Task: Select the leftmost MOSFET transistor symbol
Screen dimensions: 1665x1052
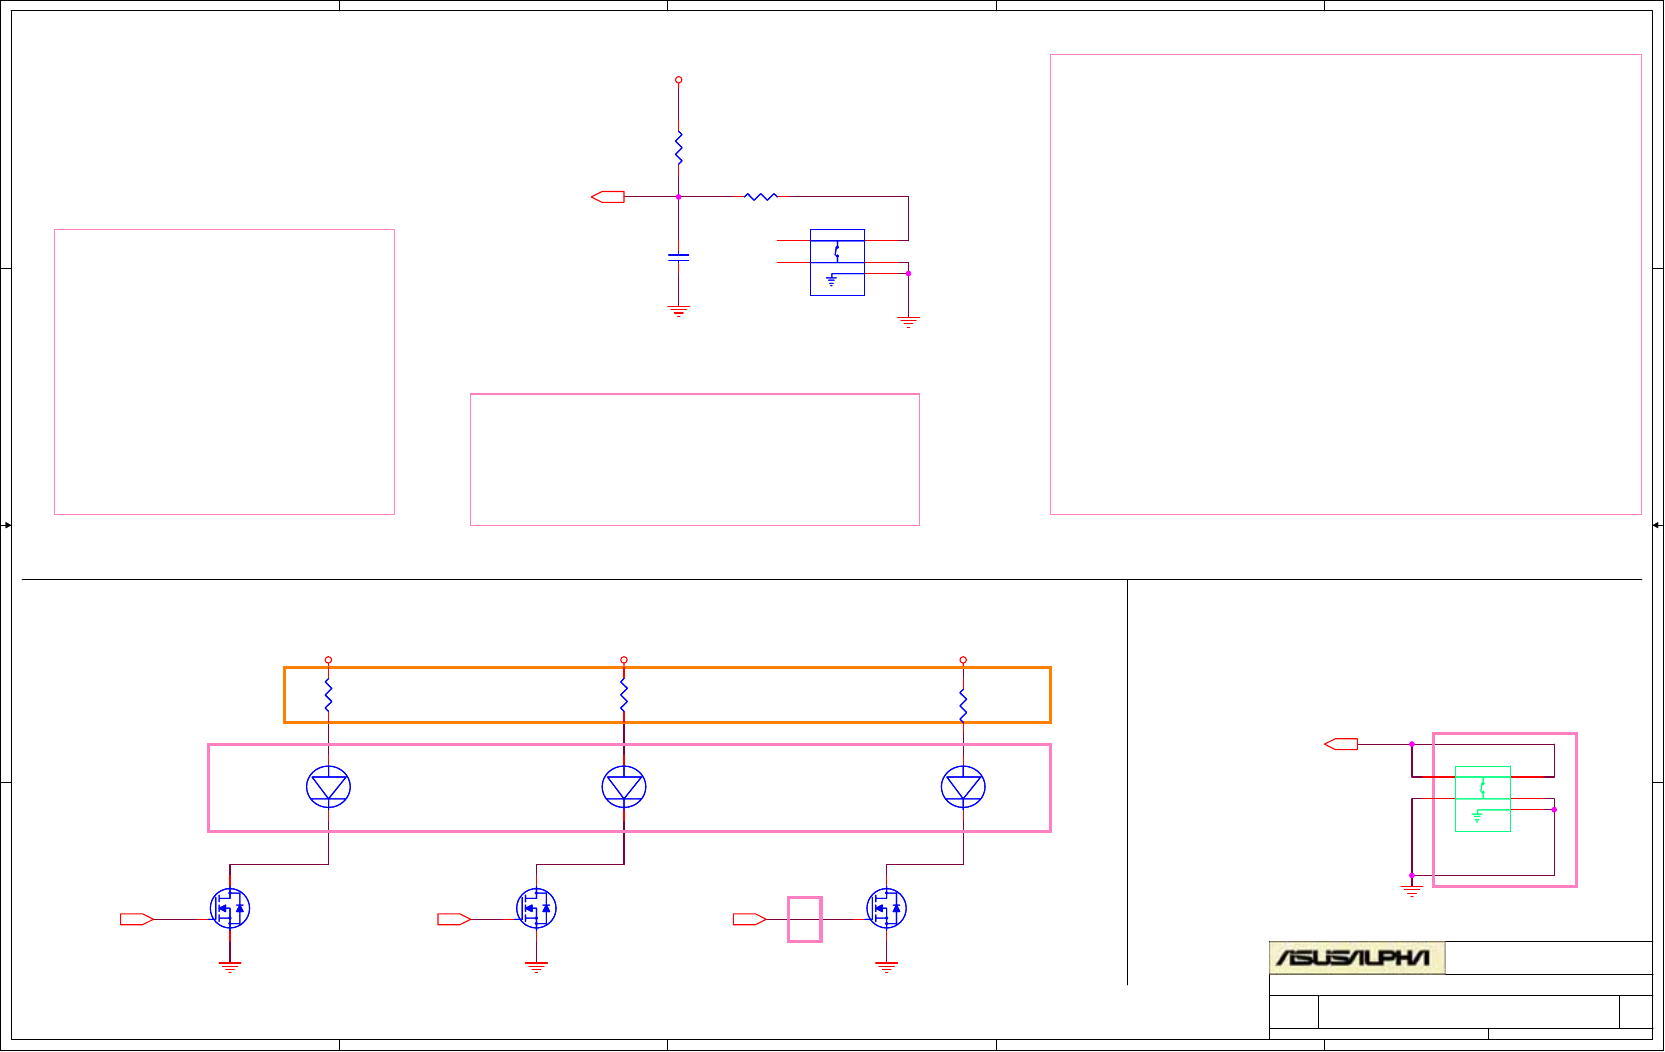Action: pyautogui.click(x=230, y=908)
